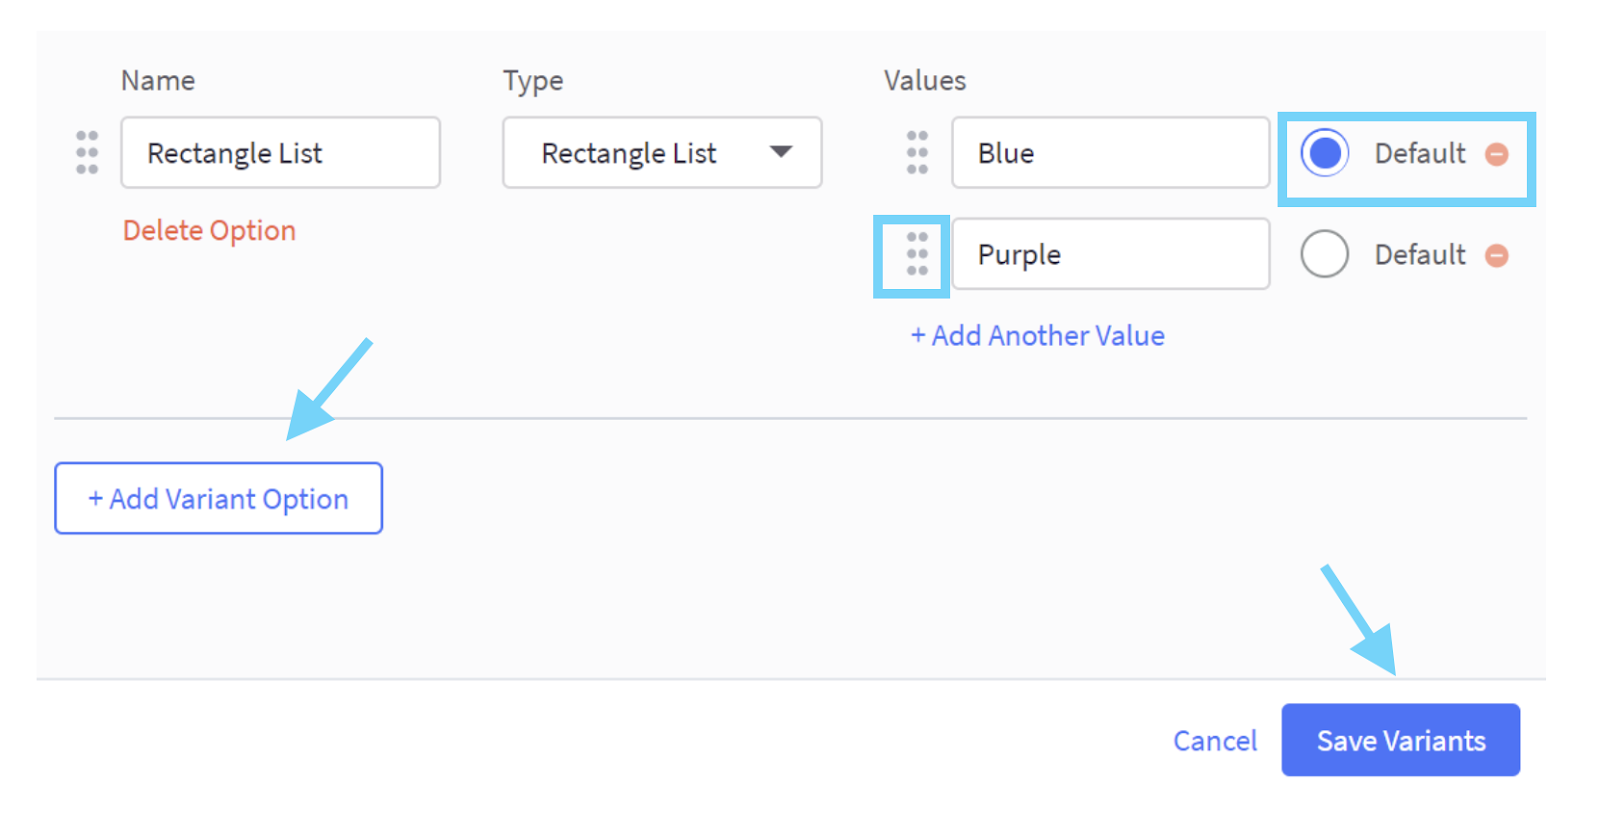
Task: Remove the Purple value with the minus icon
Action: pos(1497,256)
